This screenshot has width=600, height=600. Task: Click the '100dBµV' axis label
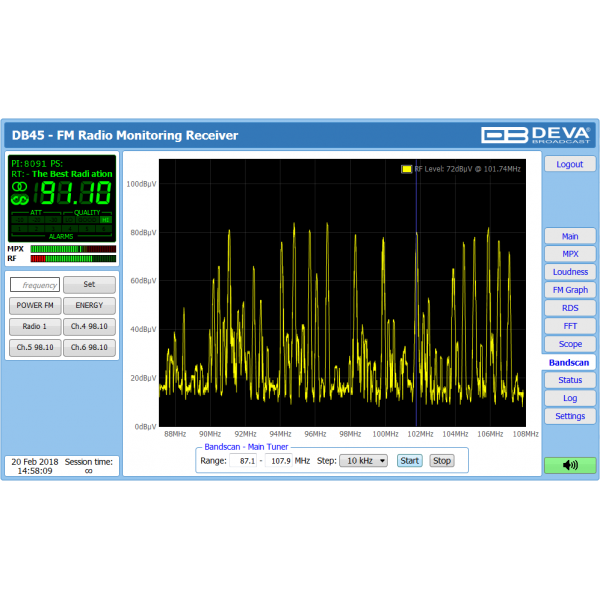pyautogui.click(x=141, y=184)
